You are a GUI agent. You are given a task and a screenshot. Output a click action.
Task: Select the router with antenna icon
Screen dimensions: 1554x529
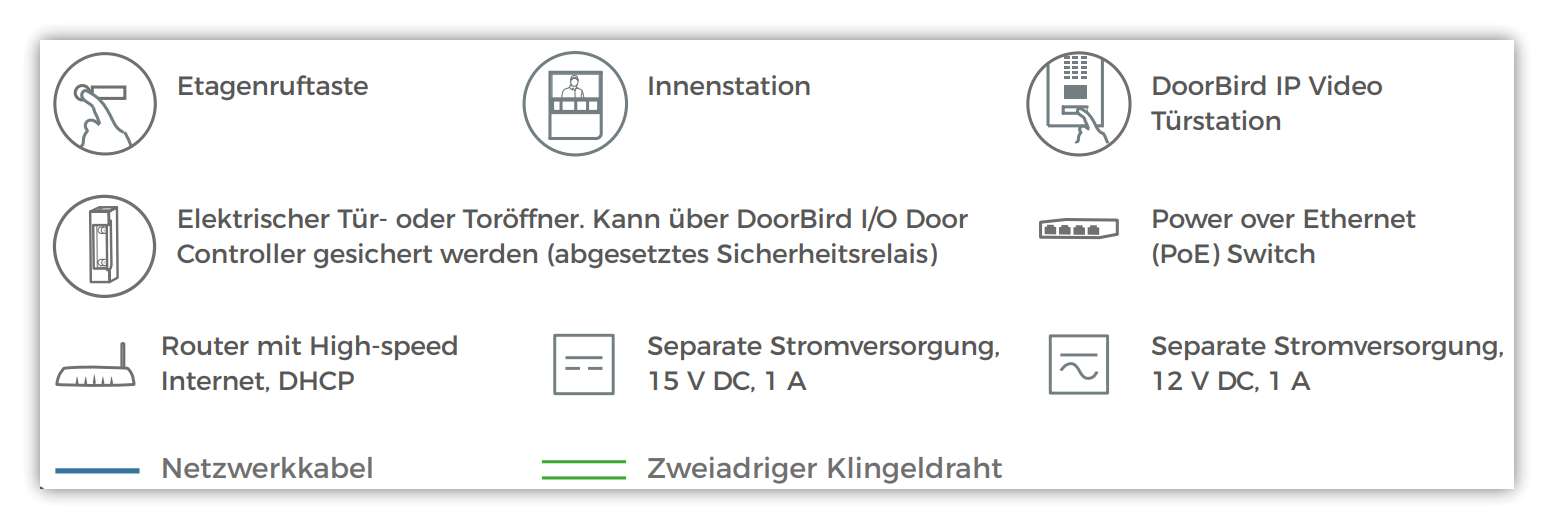pyautogui.click(x=95, y=366)
